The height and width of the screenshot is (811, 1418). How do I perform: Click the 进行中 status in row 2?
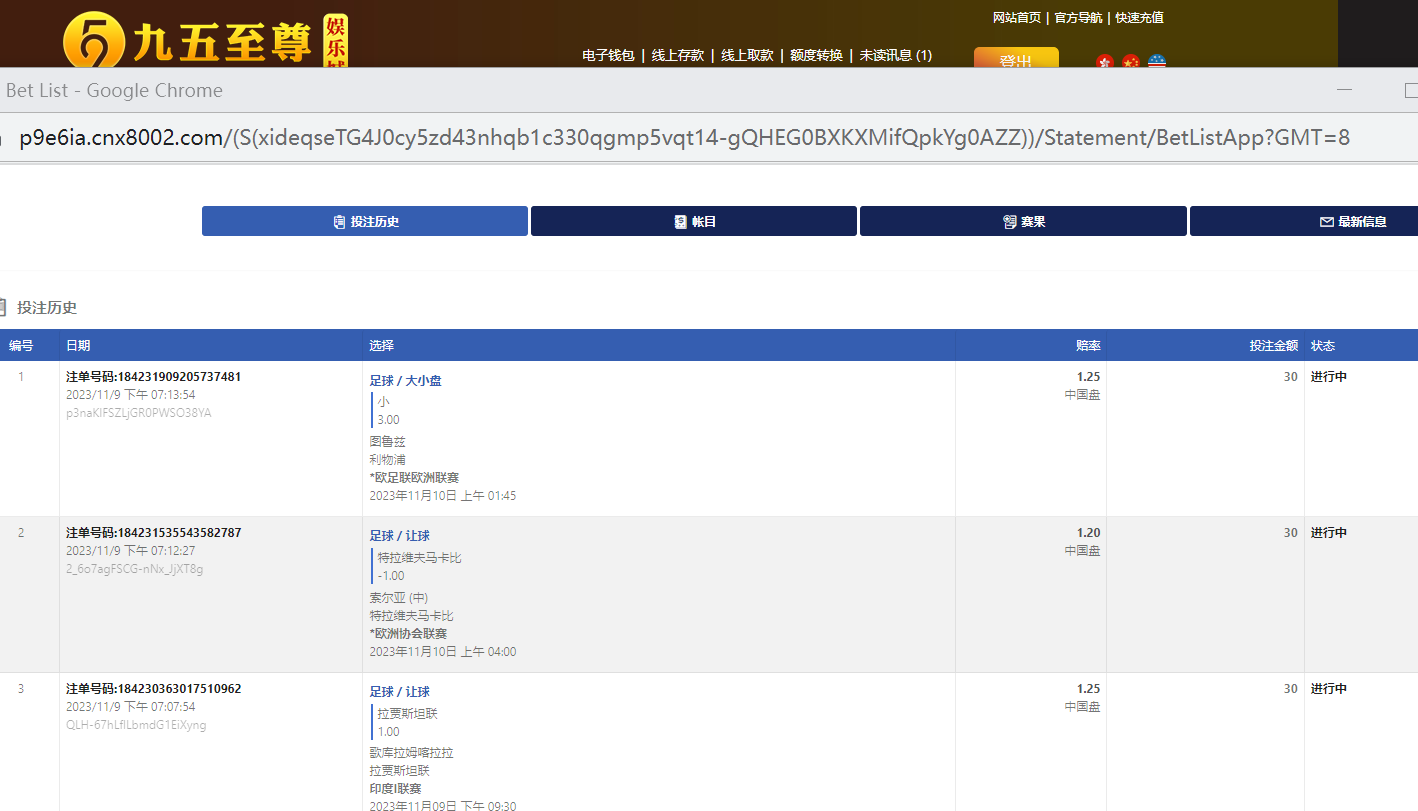coord(1329,533)
